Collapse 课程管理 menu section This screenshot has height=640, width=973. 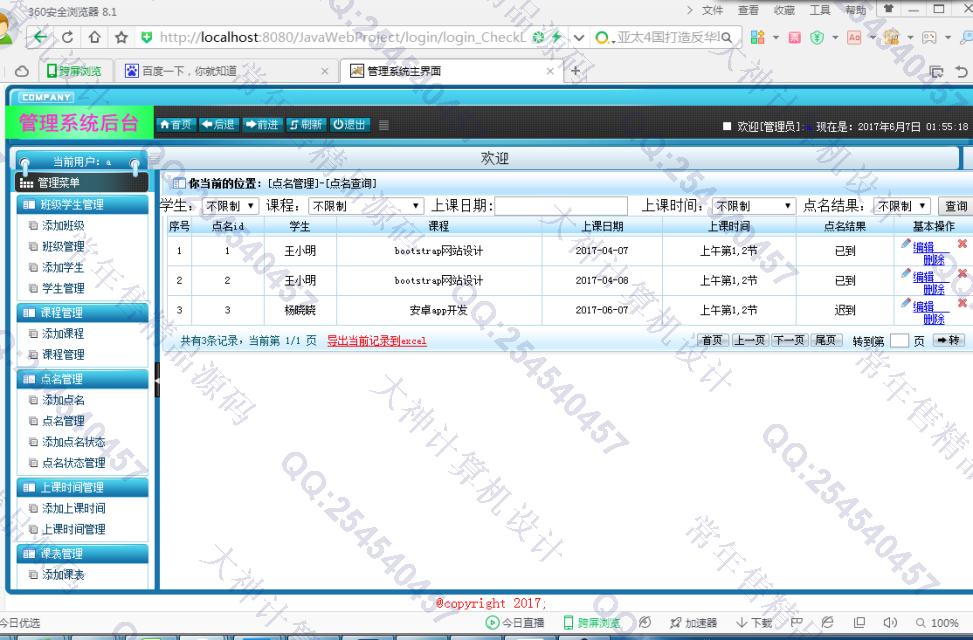(x=83, y=312)
